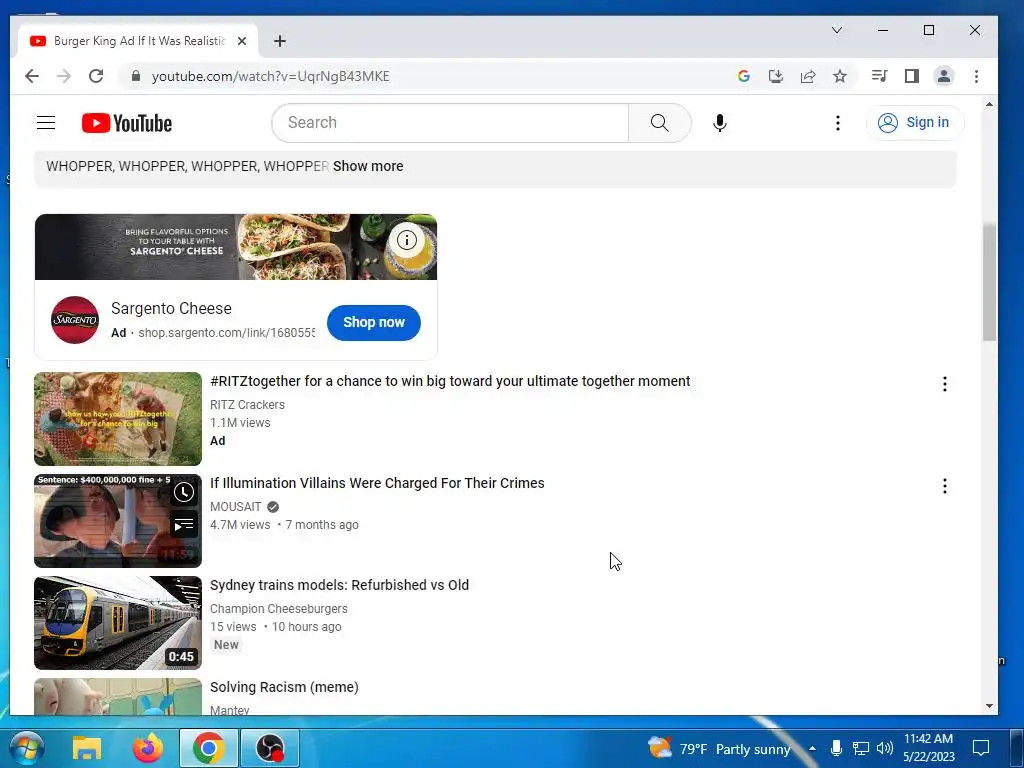Close the Burger King Ad tab
The height and width of the screenshot is (768, 1024).
click(242, 41)
